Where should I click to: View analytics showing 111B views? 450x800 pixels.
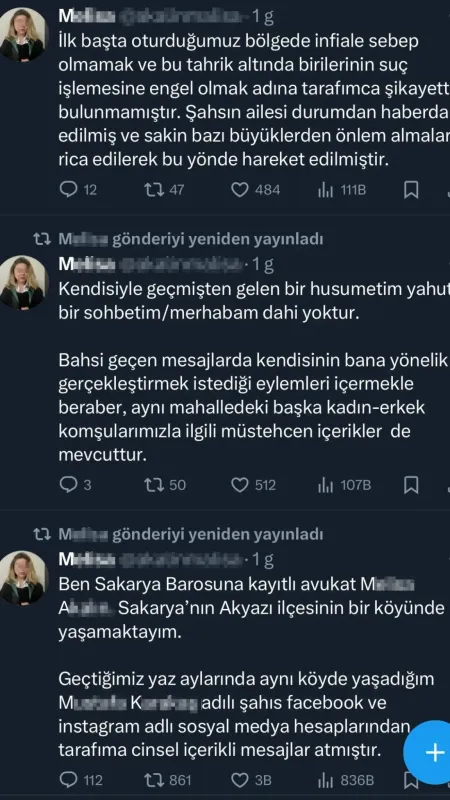click(x=342, y=190)
